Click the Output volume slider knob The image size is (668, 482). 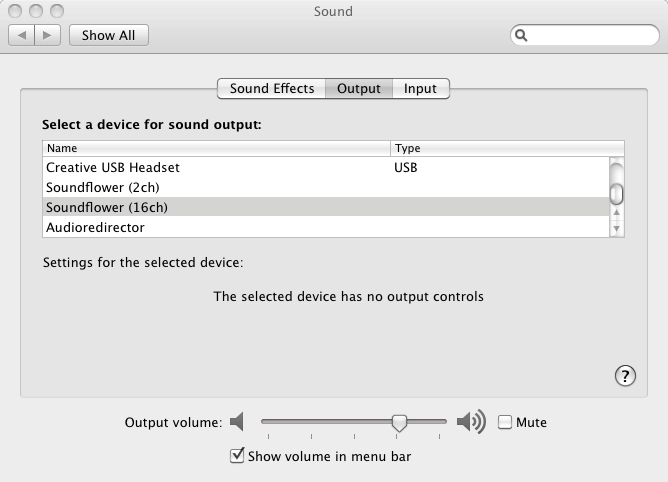point(399,423)
